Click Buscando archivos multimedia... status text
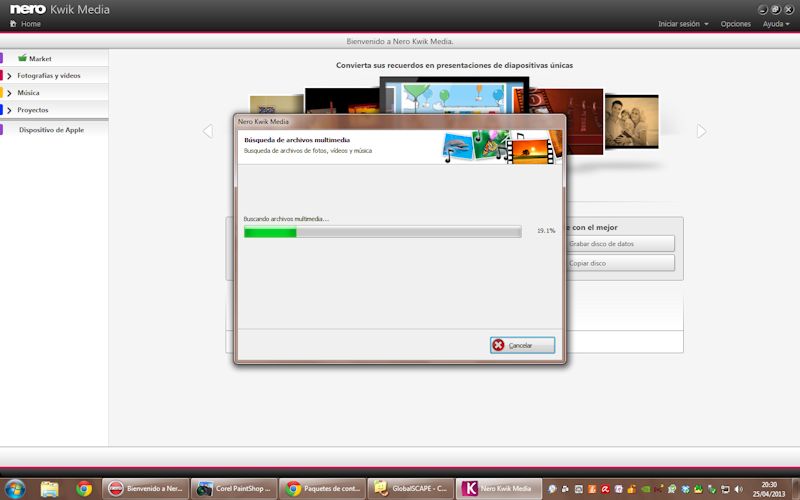Image resolution: width=800 pixels, height=500 pixels. point(286,219)
